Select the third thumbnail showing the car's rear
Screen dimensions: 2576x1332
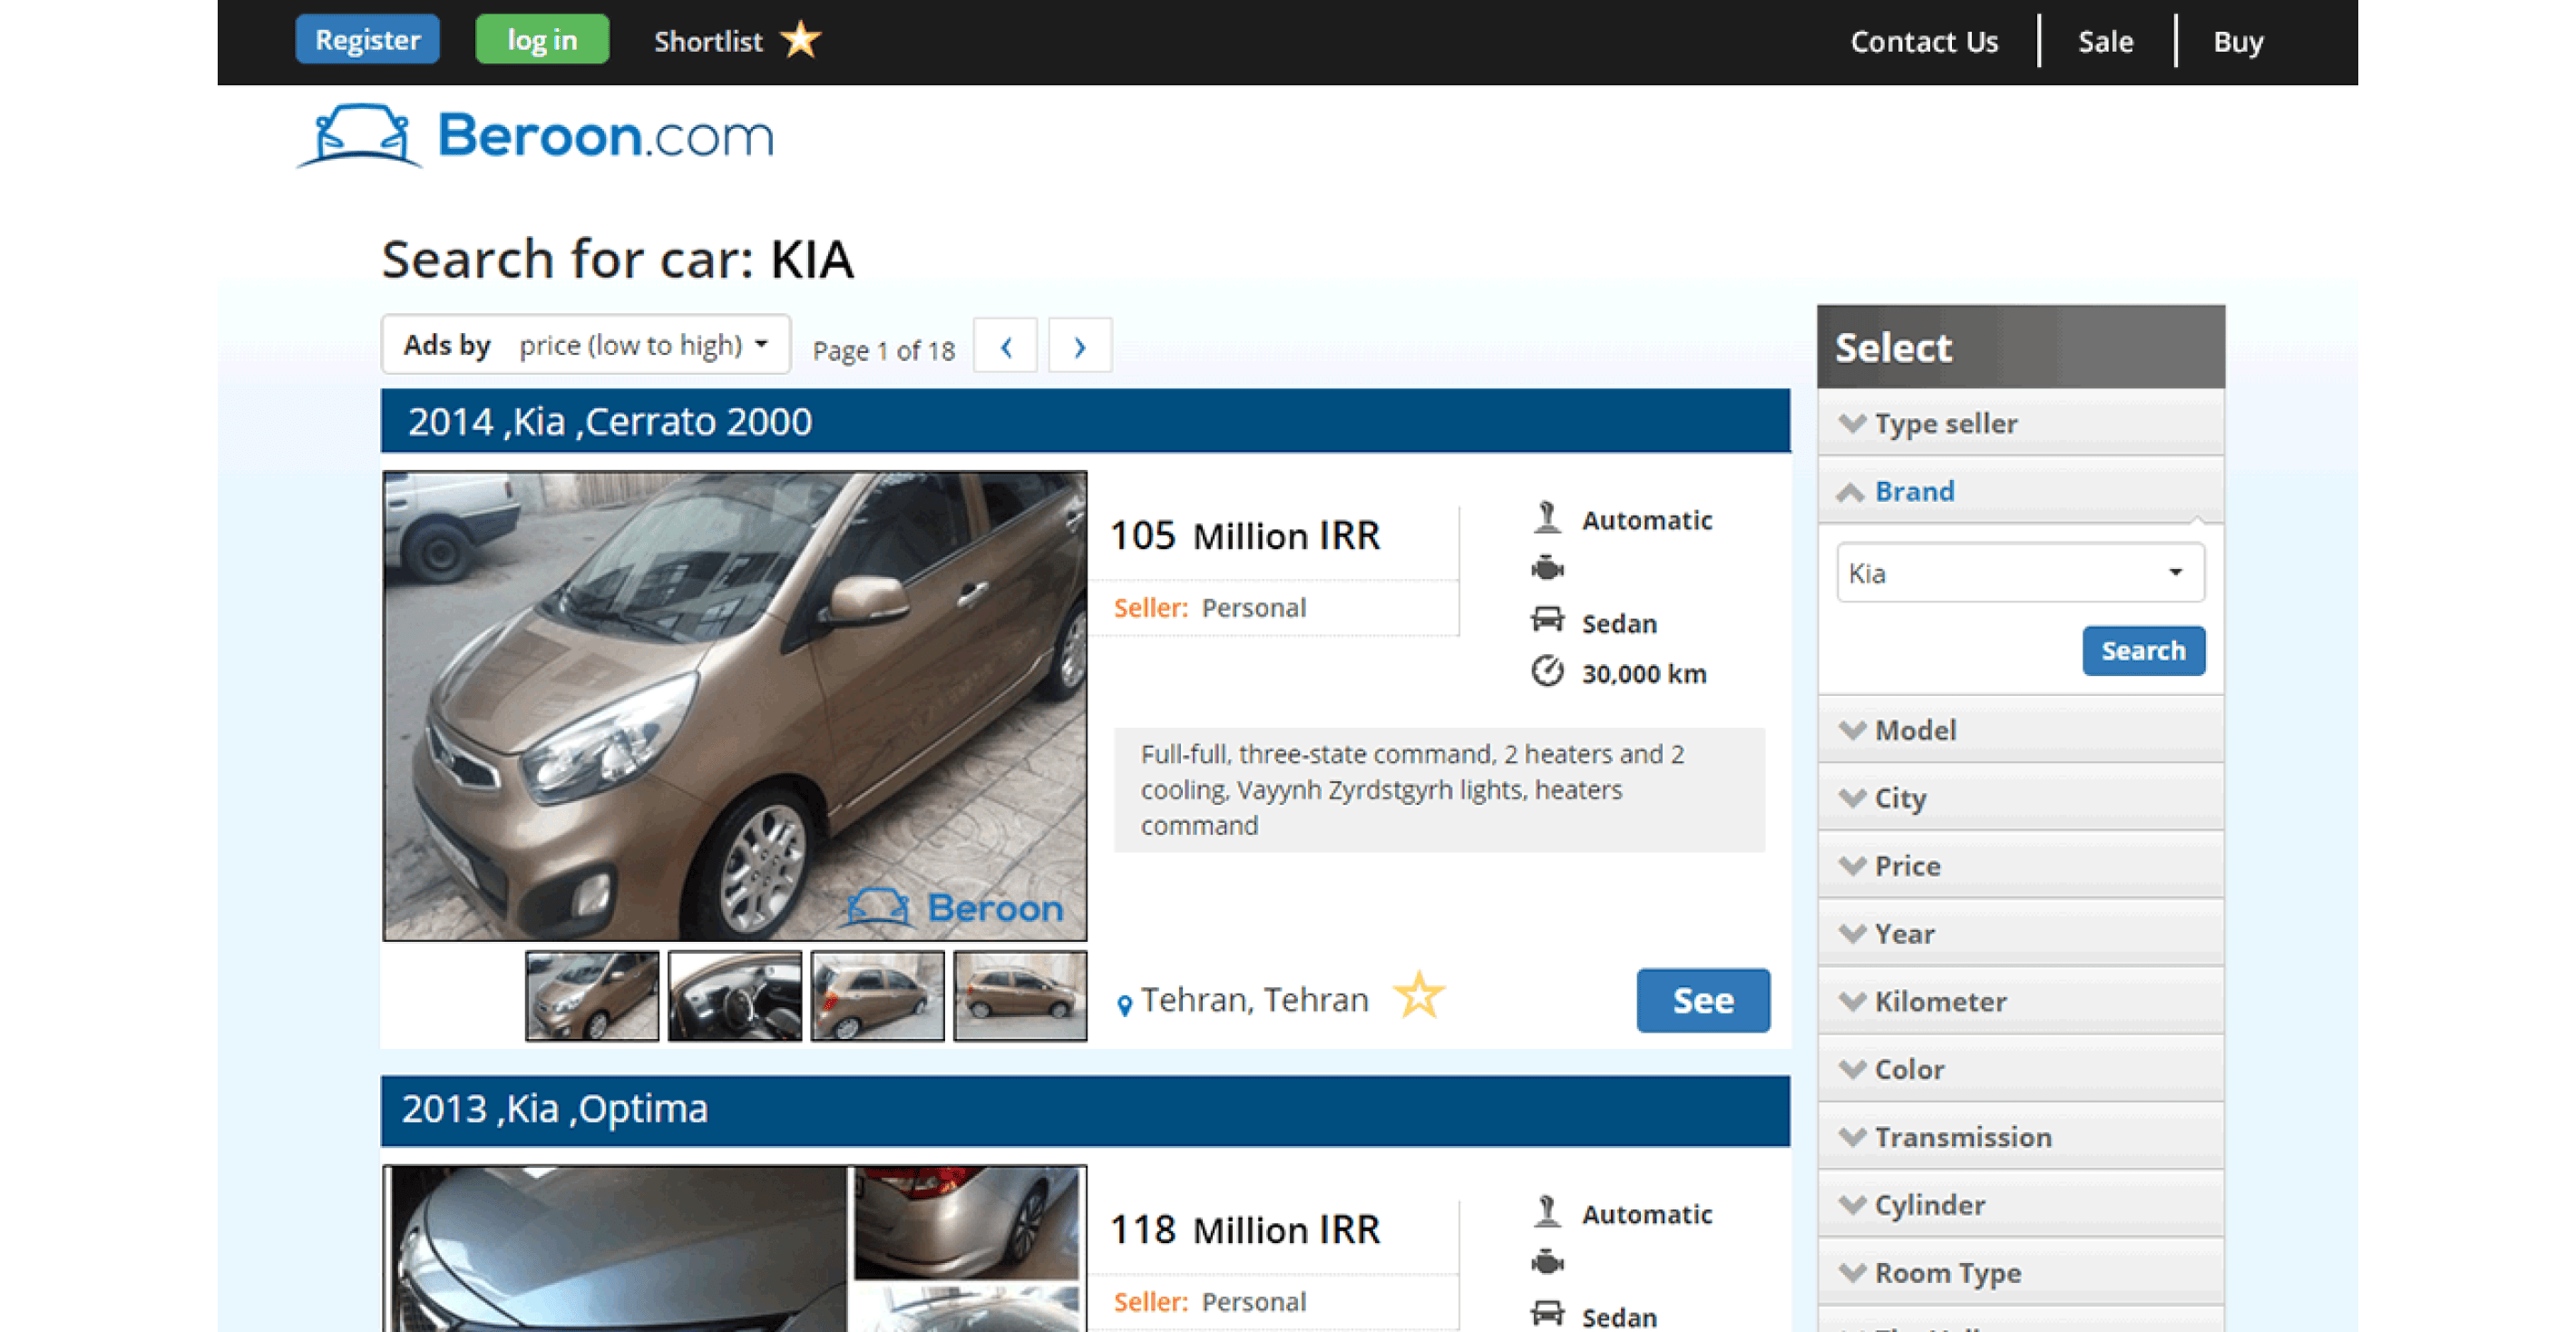click(877, 996)
